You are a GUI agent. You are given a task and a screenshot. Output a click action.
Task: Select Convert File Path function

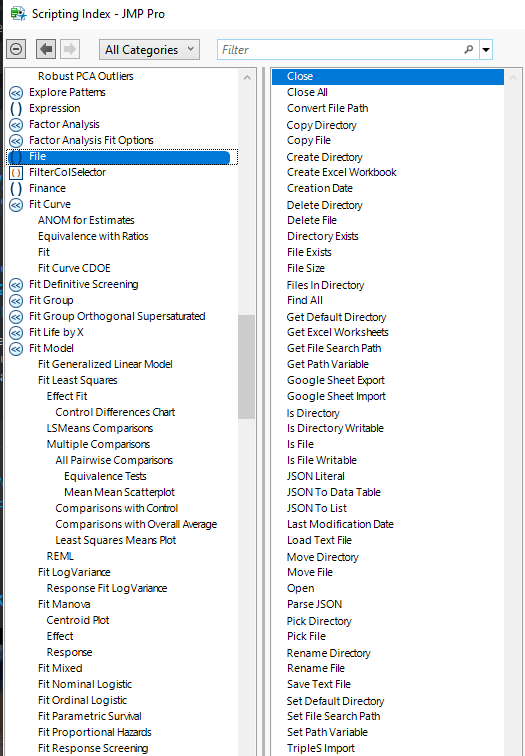pyautogui.click(x=327, y=108)
